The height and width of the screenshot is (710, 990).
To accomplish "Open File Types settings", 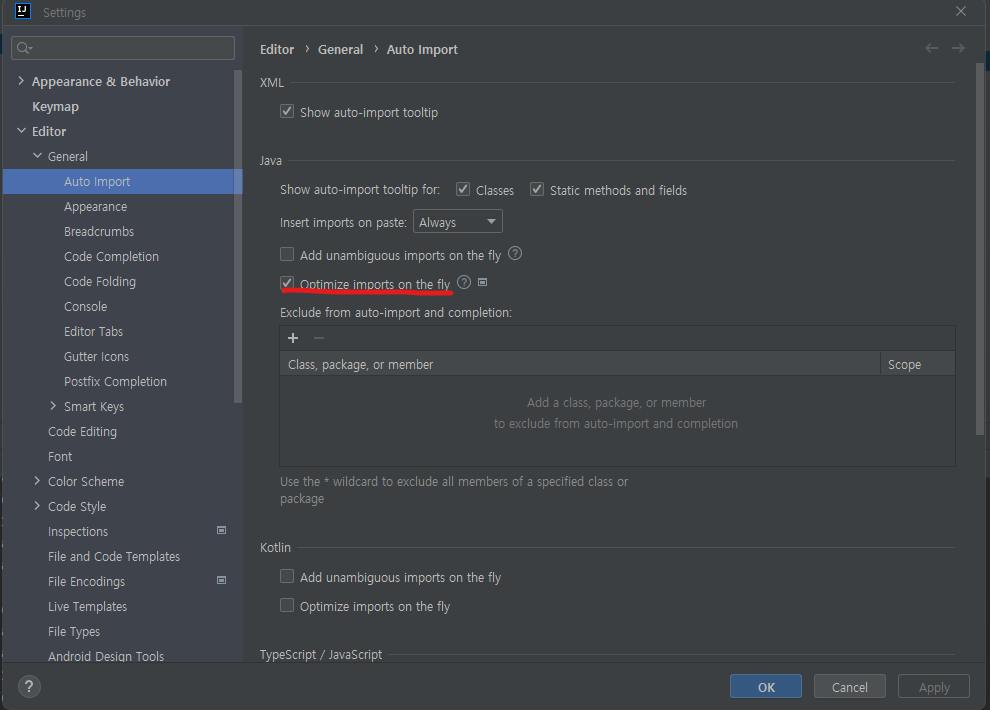I will point(74,632).
